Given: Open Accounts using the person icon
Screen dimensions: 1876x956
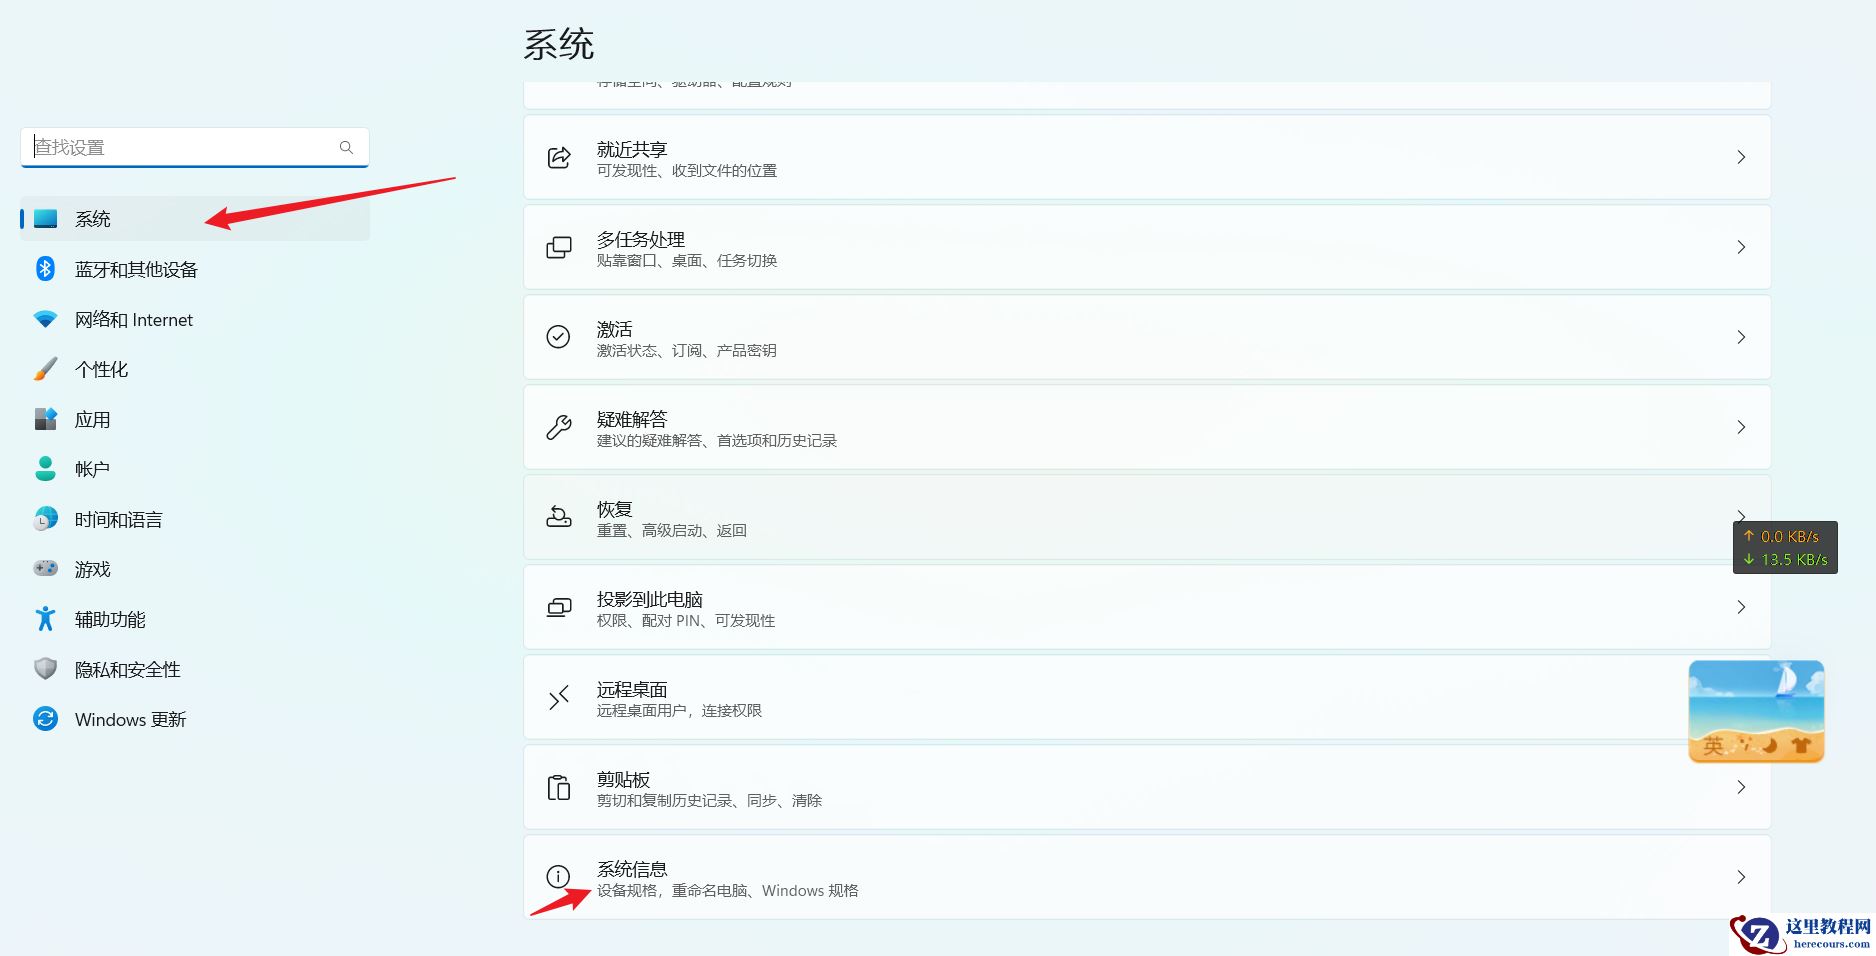Looking at the screenshot, I should (x=45, y=469).
